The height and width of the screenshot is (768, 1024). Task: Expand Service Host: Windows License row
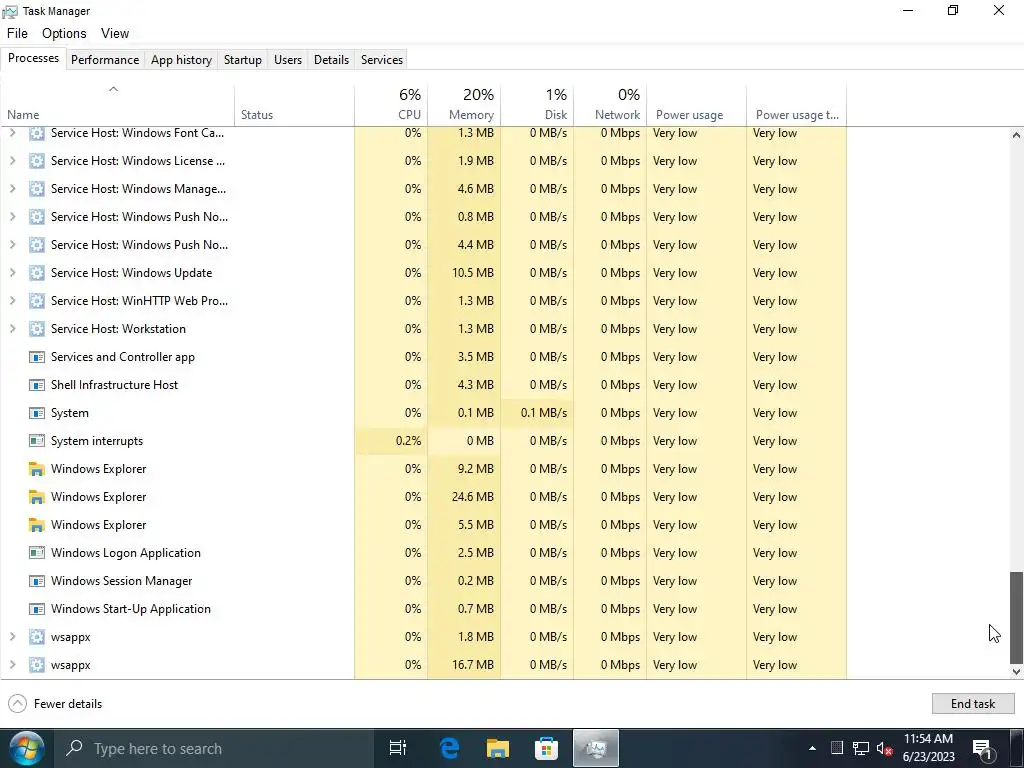12,161
